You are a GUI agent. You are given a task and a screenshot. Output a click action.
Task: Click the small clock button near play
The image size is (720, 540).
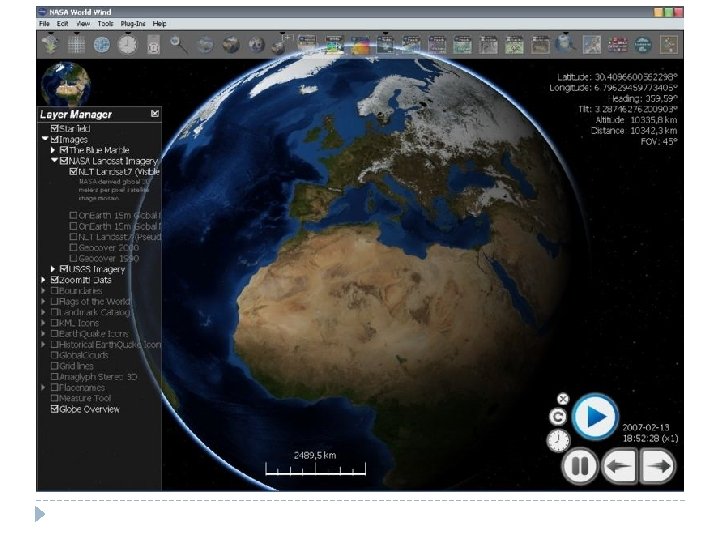pyautogui.click(x=558, y=441)
